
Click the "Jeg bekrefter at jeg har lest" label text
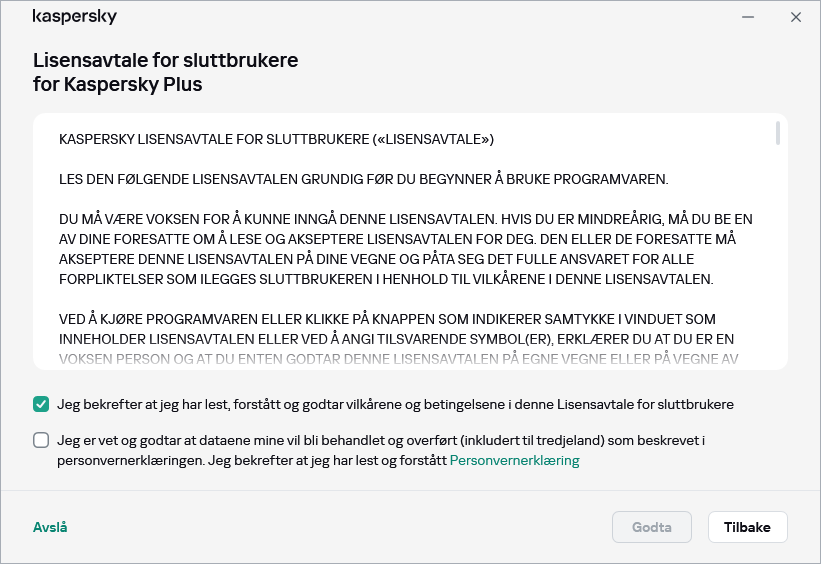pyautogui.click(x=395, y=405)
